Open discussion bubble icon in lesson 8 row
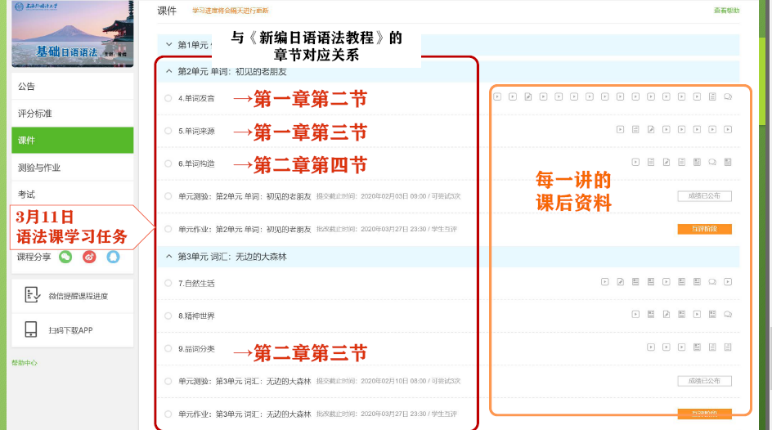The image size is (772, 430). pyautogui.click(x=727, y=315)
